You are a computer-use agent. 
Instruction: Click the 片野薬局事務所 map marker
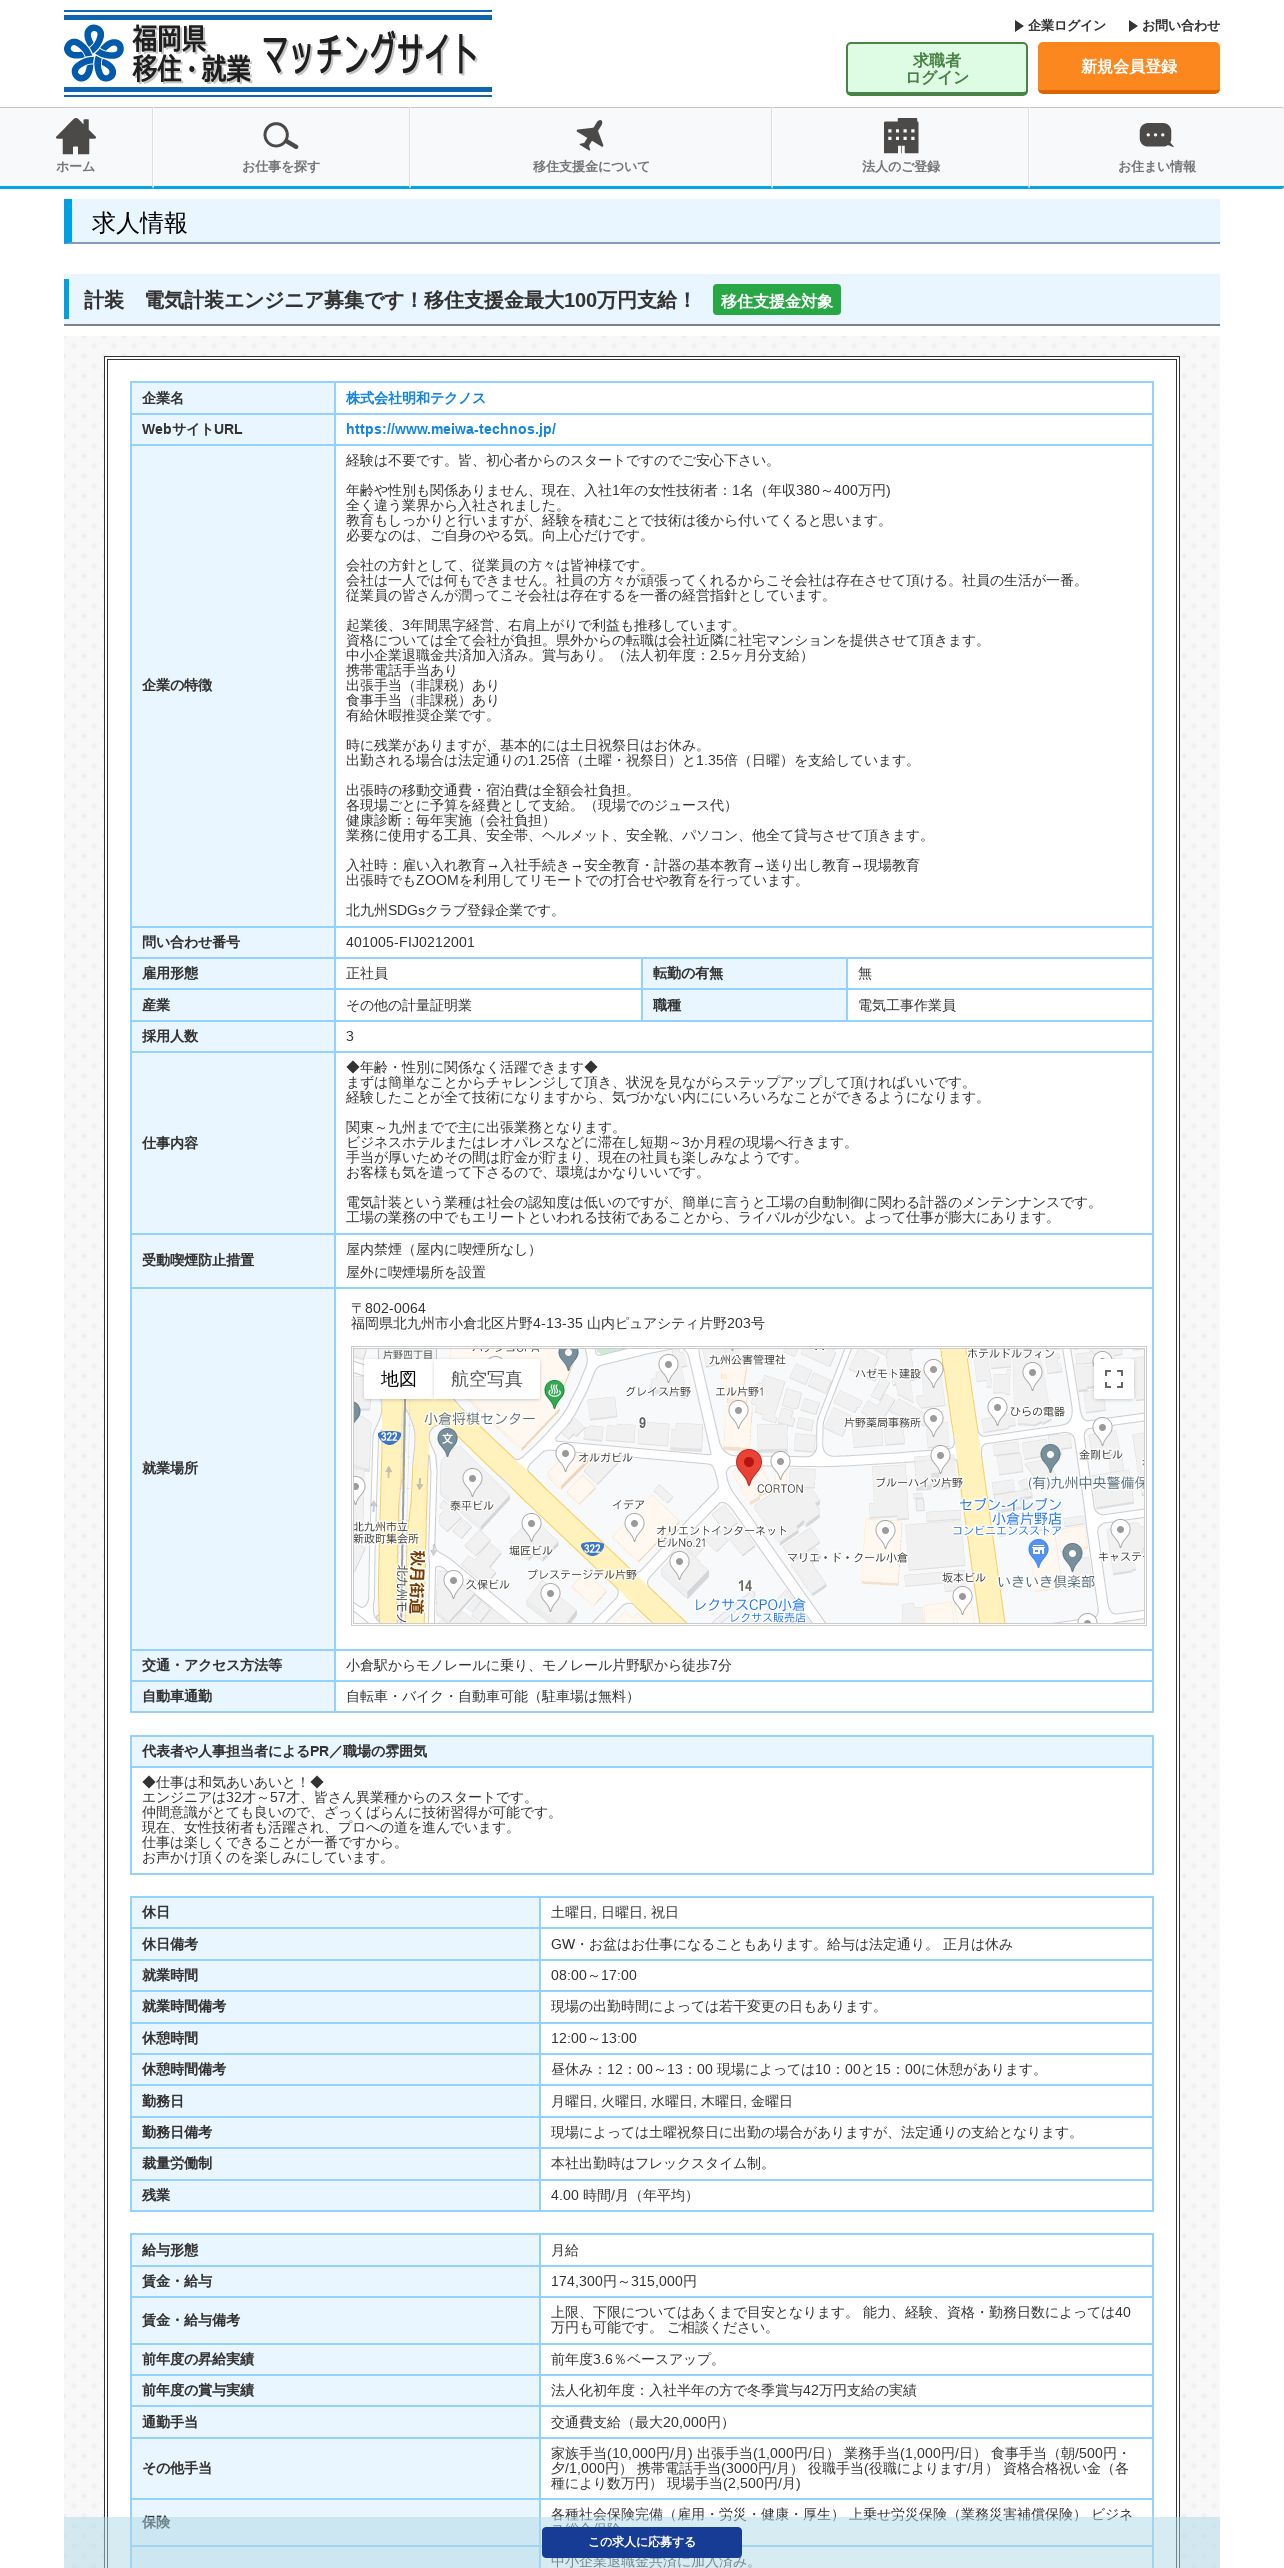(x=933, y=1421)
